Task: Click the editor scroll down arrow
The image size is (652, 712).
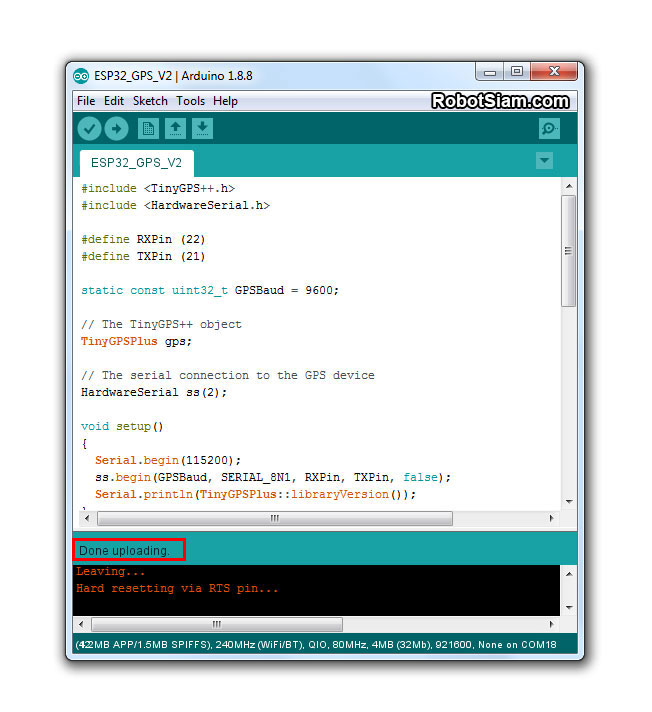Action: tap(568, 502)
